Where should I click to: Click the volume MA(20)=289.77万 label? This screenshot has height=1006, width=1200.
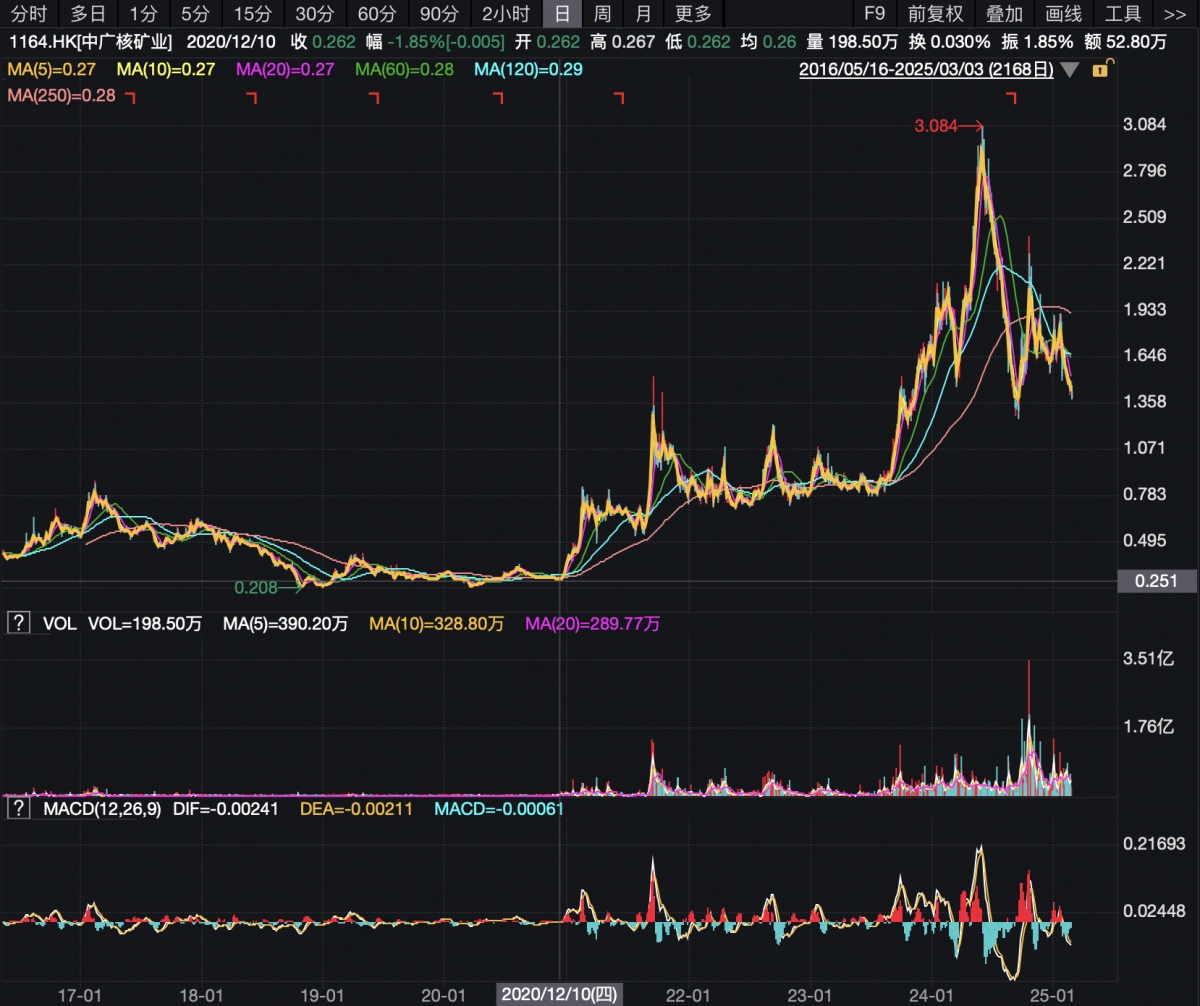(x=592, y=624)
